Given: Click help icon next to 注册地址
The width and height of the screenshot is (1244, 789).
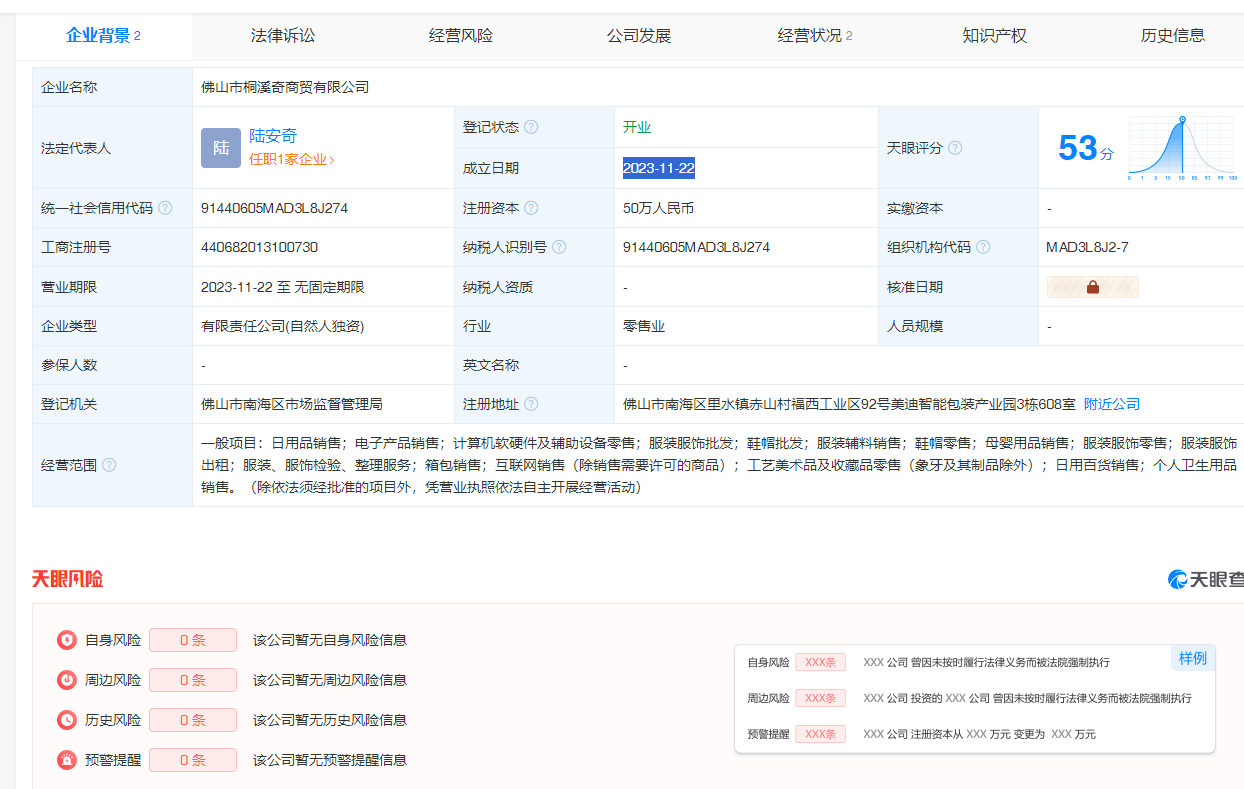Looking at the screenshot, I should (x=531, y=404).
